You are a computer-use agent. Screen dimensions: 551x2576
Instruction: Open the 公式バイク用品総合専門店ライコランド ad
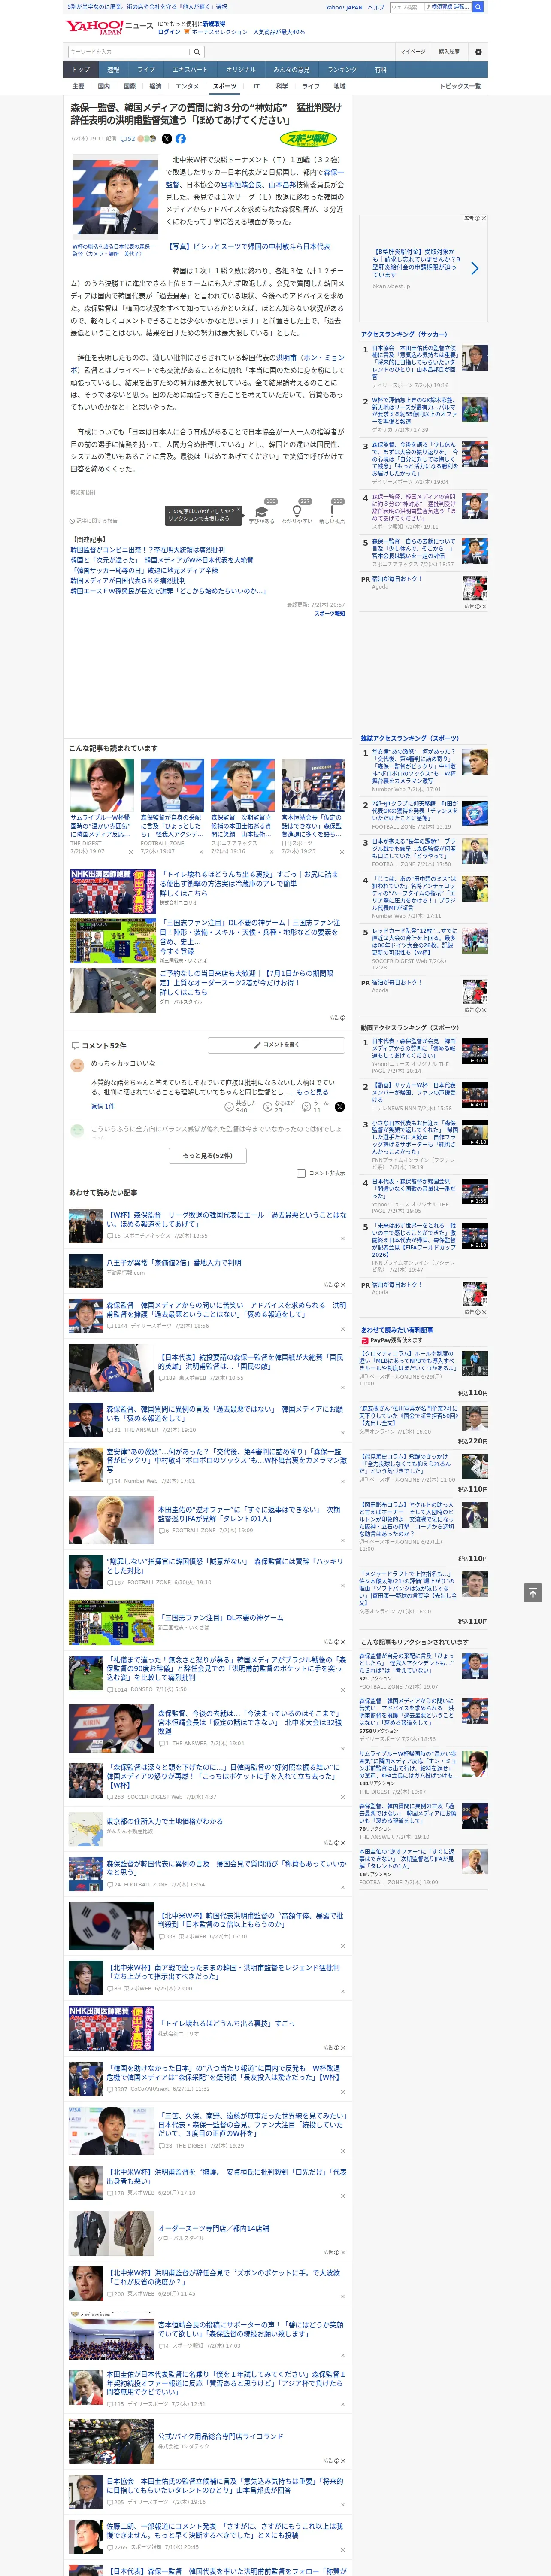(220, 2437)
